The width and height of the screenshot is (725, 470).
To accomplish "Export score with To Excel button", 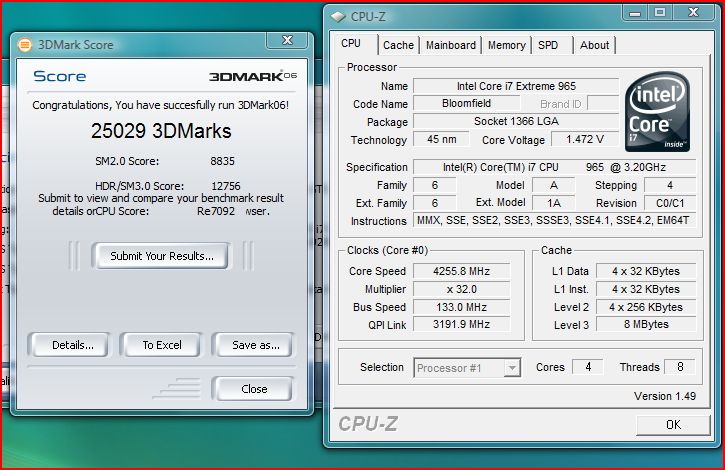I will (162, 345).
